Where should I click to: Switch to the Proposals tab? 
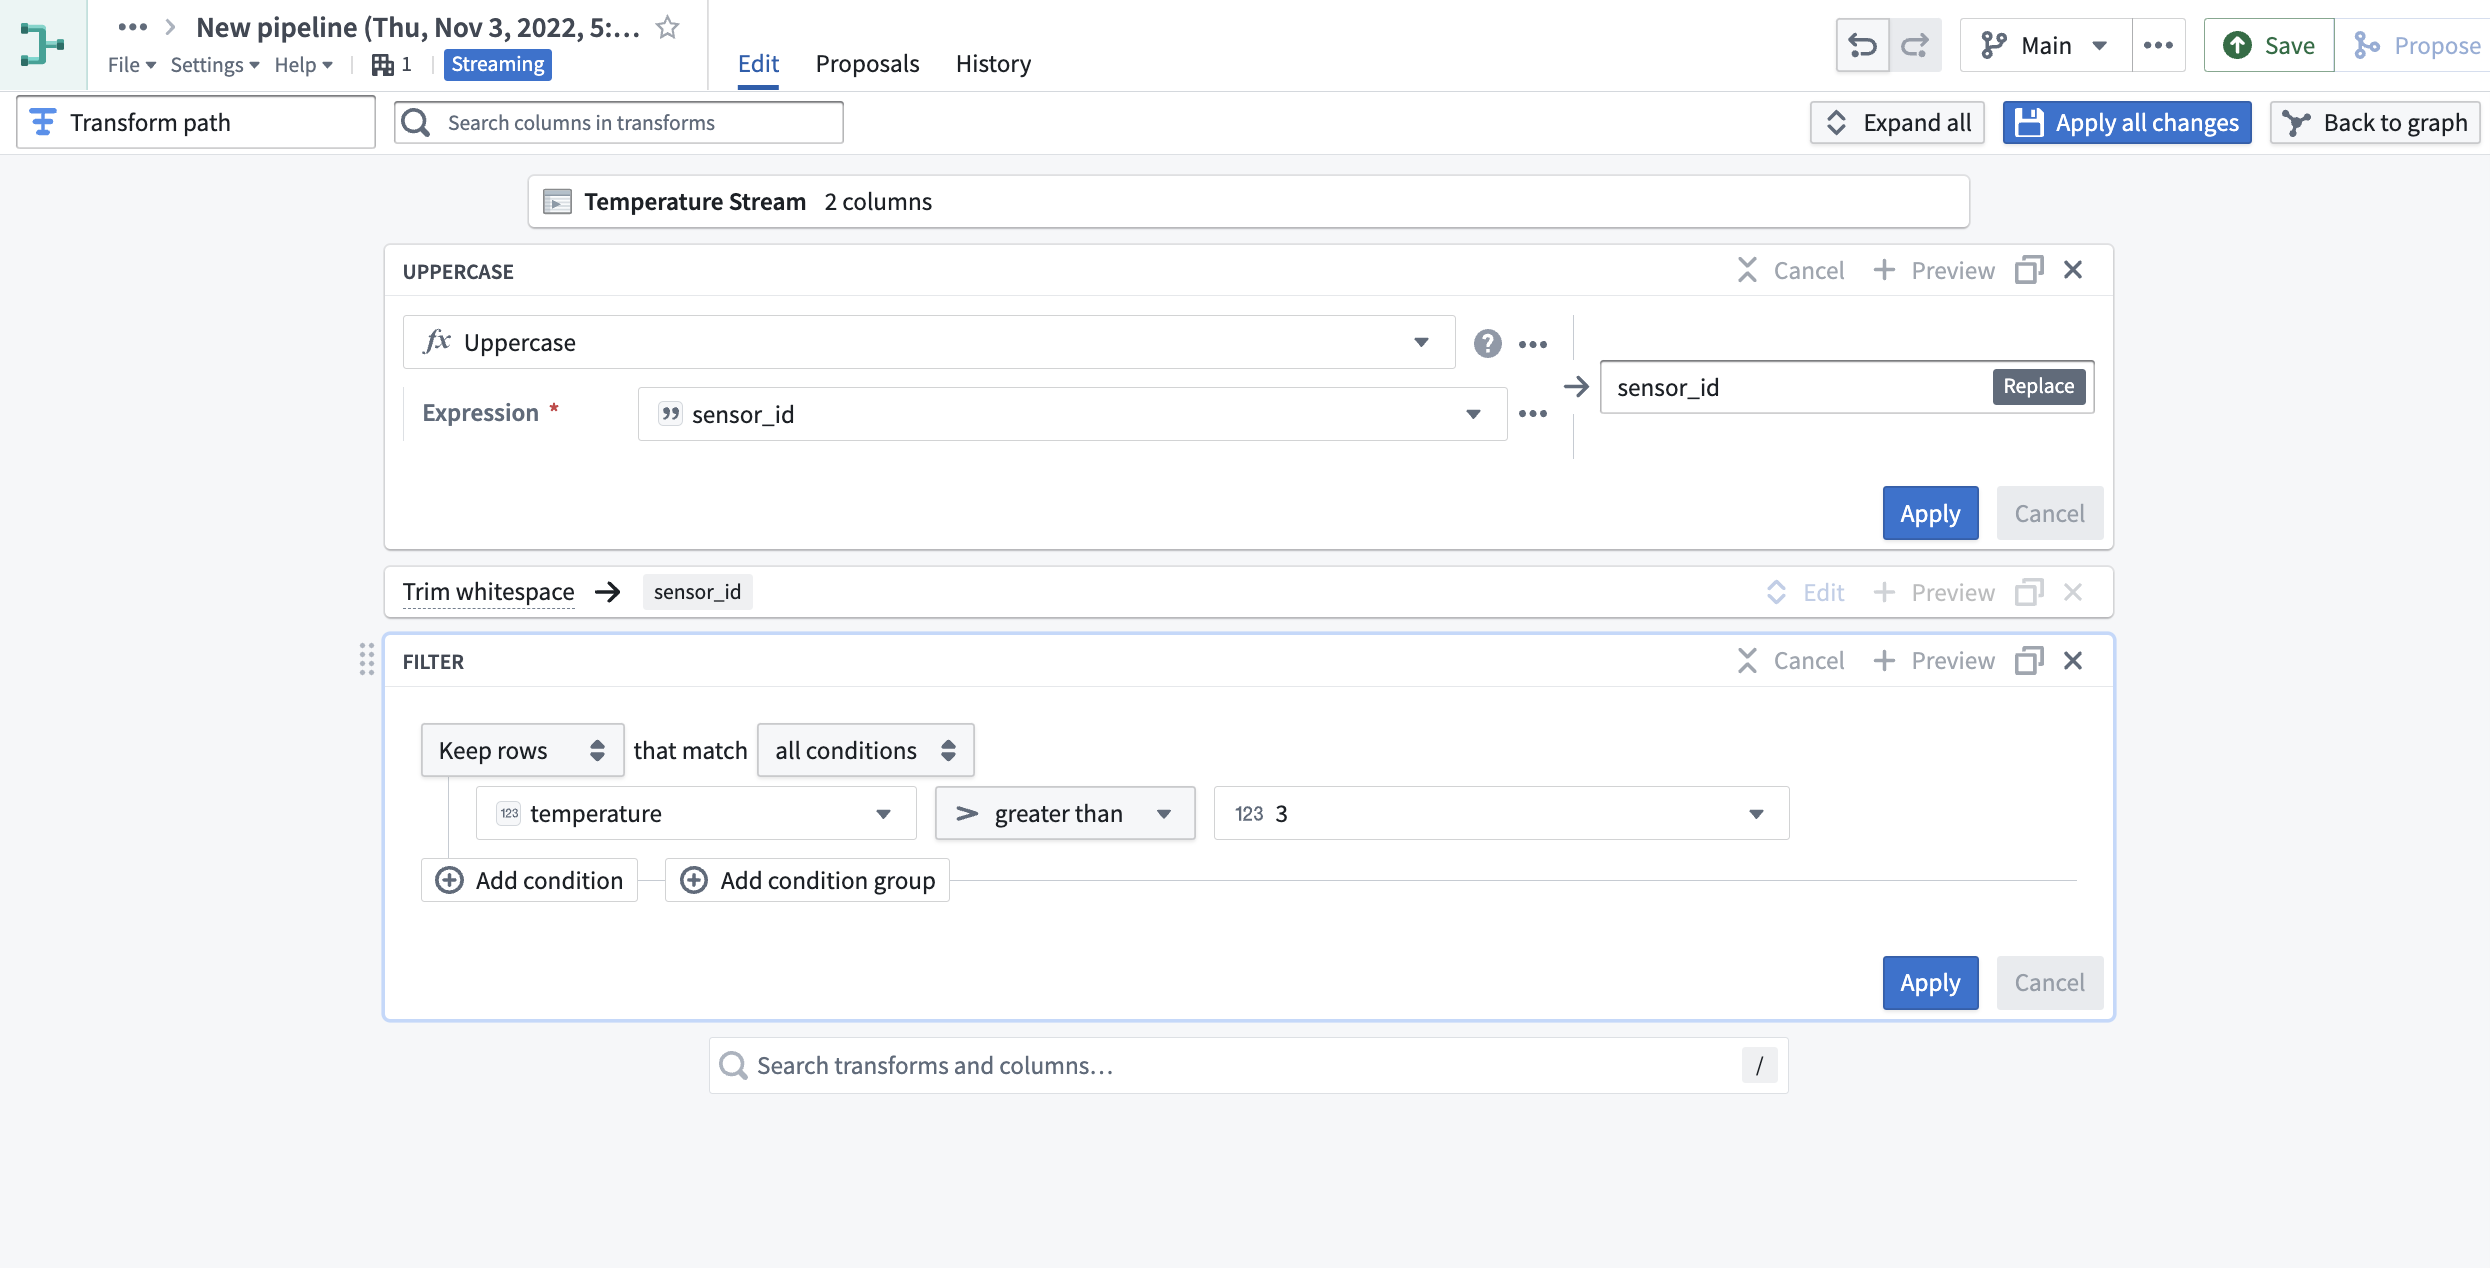tap(867, 63)
